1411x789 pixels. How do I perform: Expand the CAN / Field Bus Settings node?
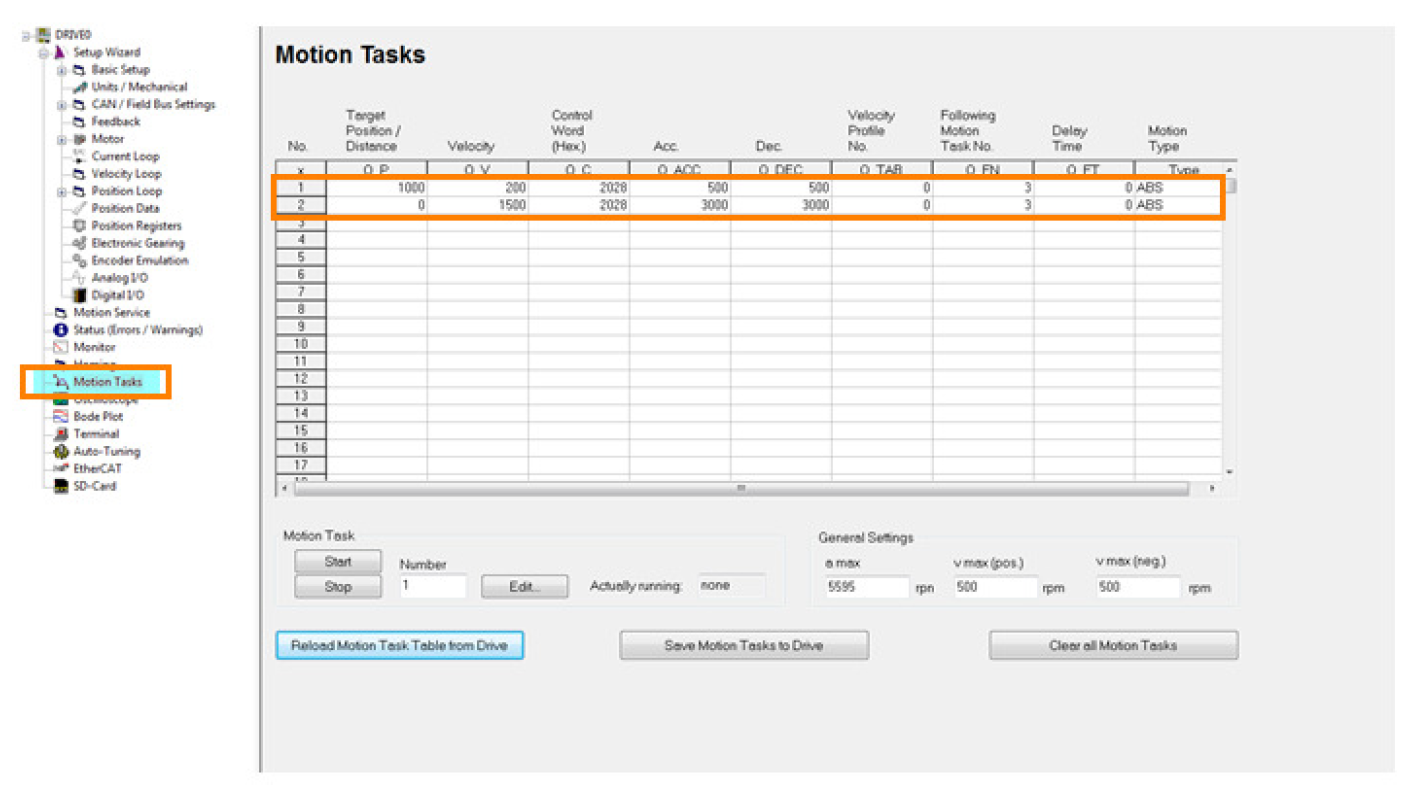click(62, 104)
